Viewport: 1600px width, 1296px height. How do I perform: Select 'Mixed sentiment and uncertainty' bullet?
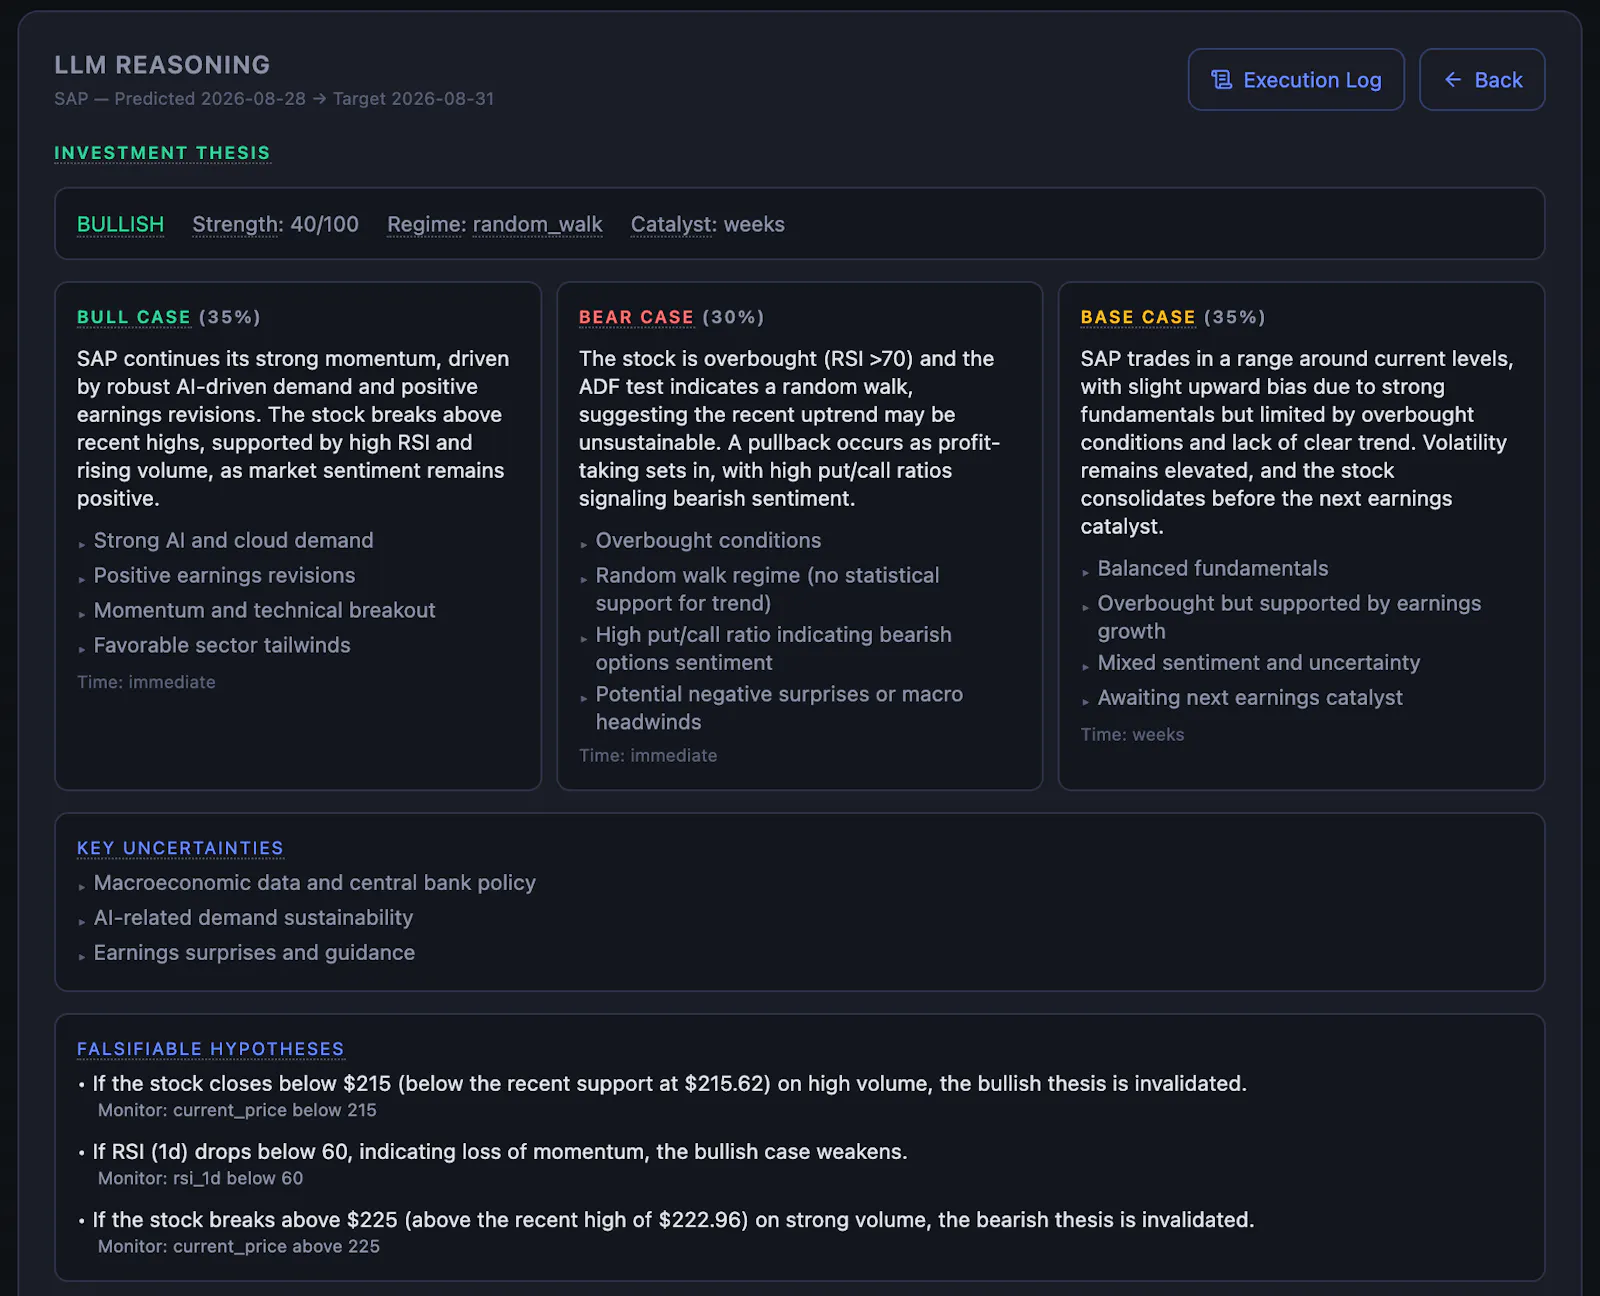point(1258,662)
